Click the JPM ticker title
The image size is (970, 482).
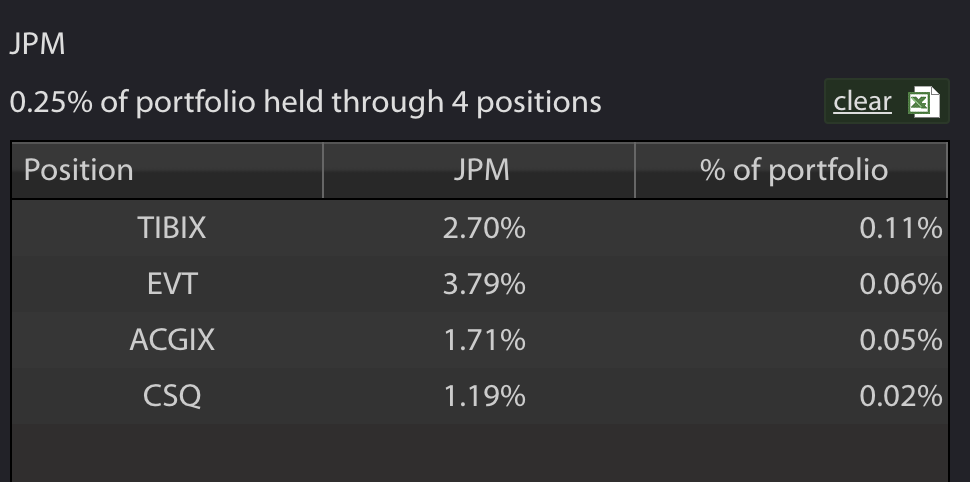click(37, 45)
